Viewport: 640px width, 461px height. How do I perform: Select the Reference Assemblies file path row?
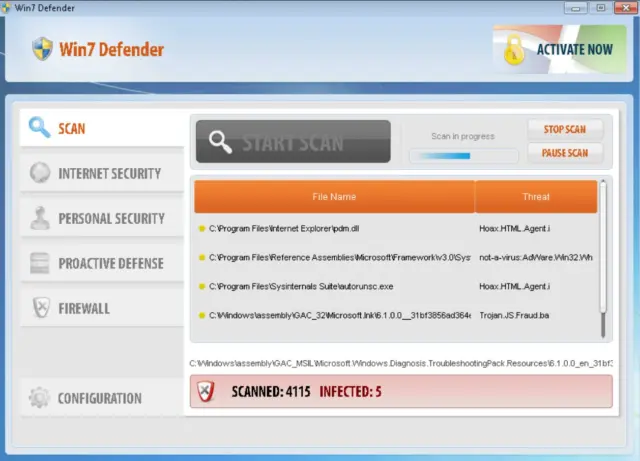point(340,258)
